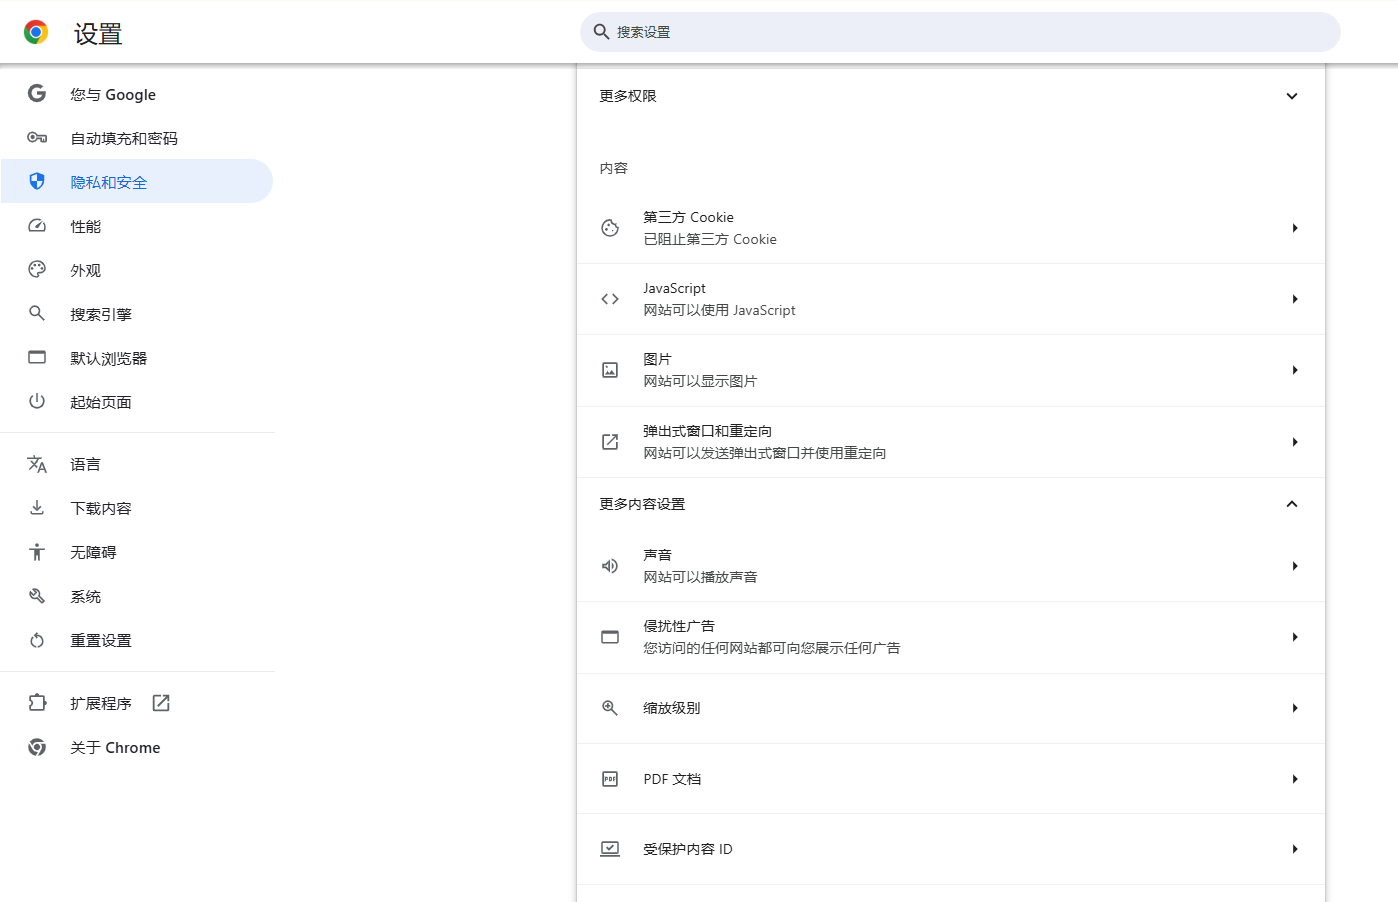The width and height of the screenshot is (1398, 902).
Task: Expand the 更多权限 section chevron
Action: click(x=1292, y=96)
